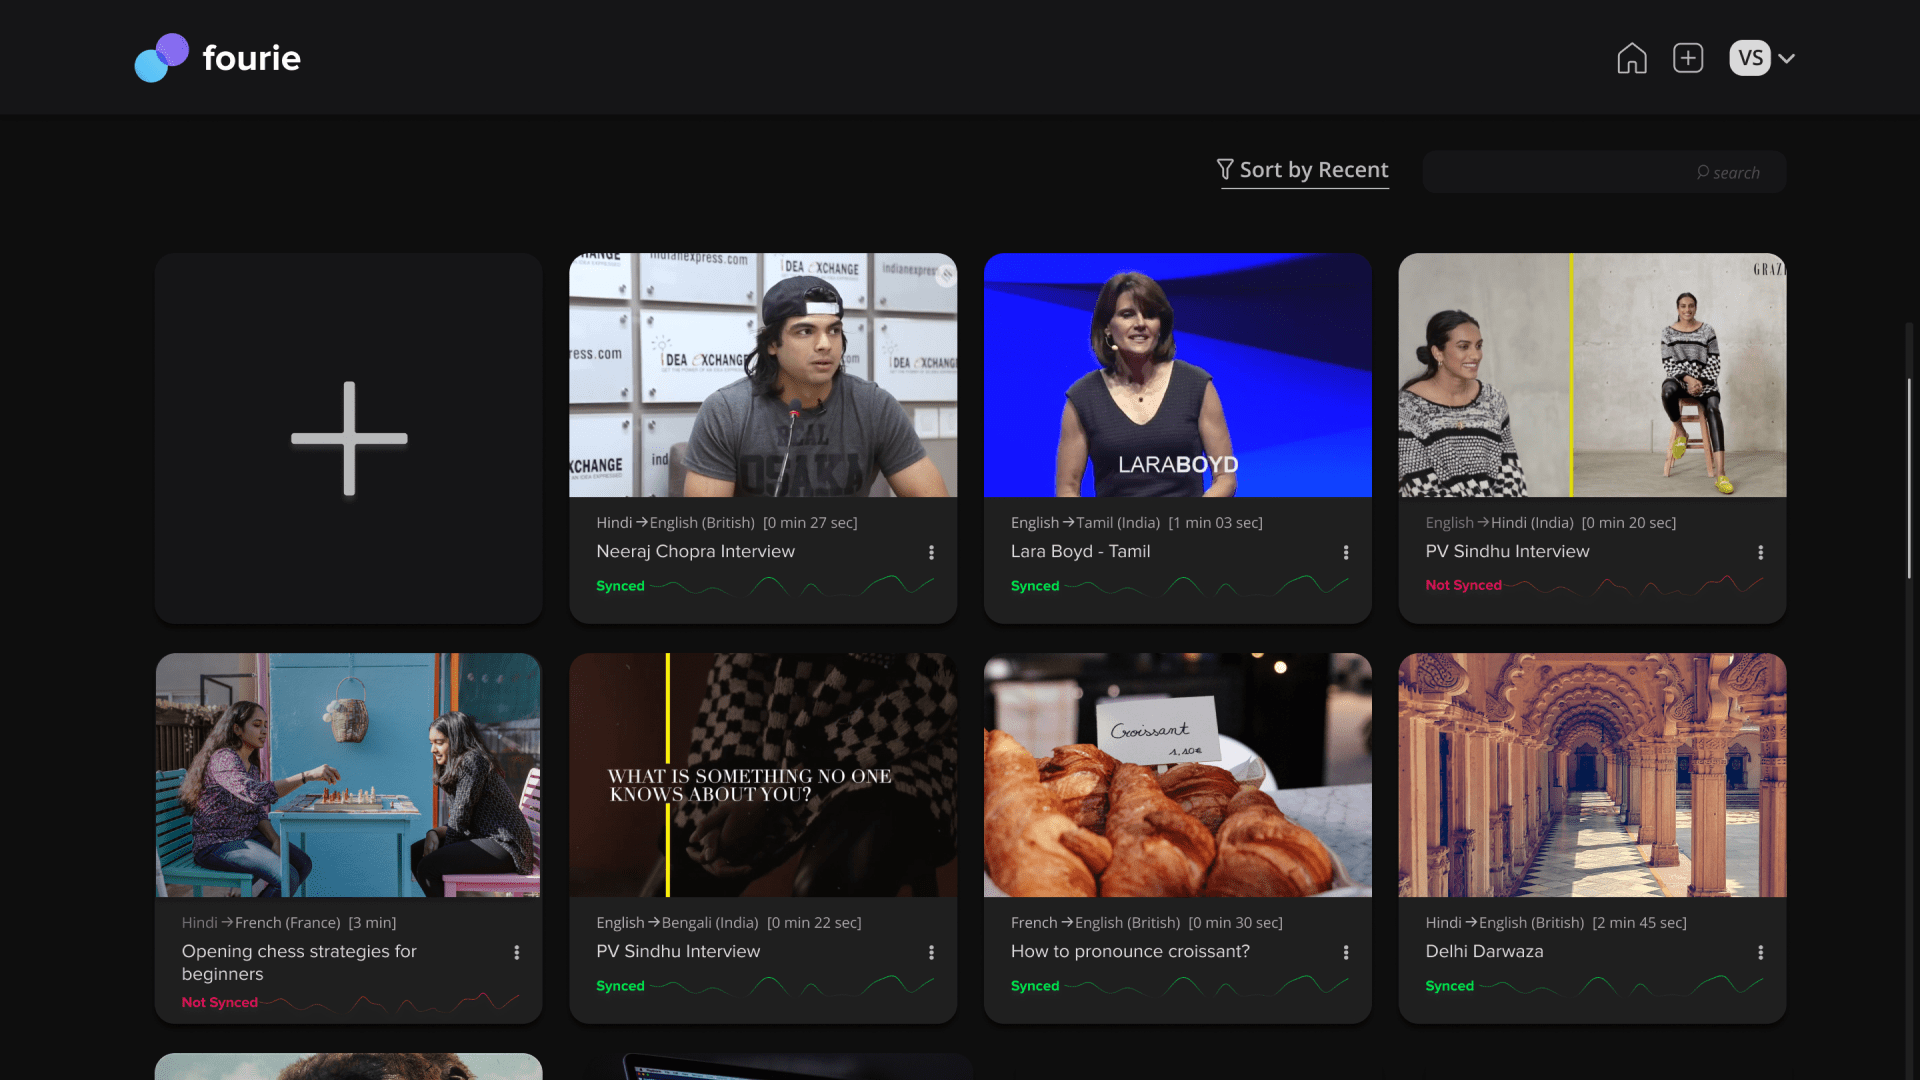
Task: Open the Sort by Recent filter
Action: (1303, 170)
